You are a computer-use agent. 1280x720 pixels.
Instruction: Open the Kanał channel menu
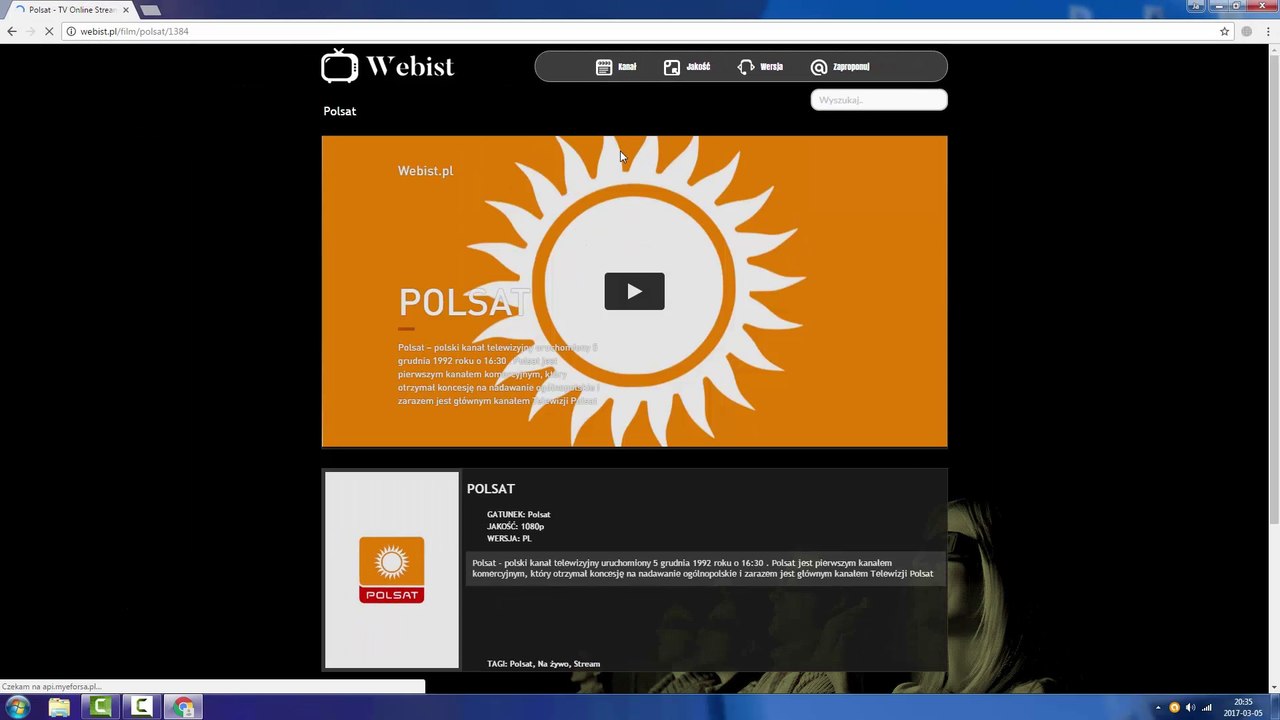(x=616, y=67)
